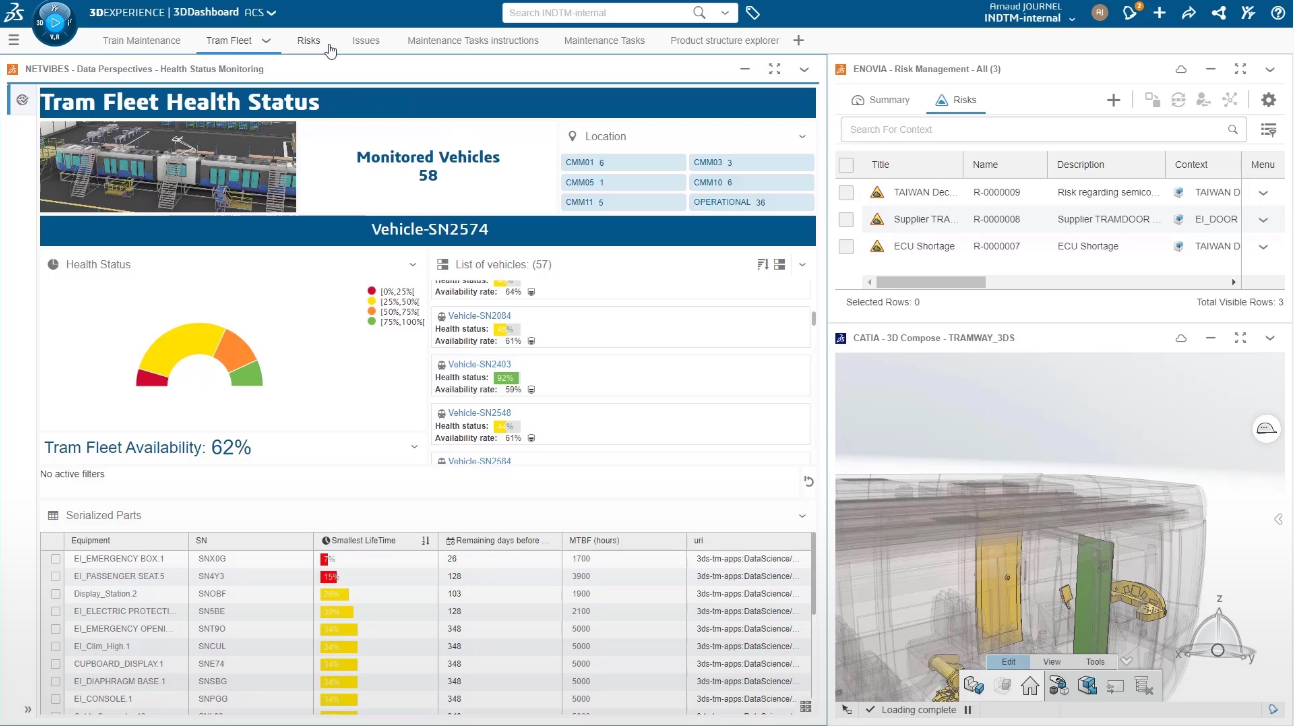Reset filters with the undo arrow icon
Viewport: 1294px width, 726px height.
pos(808,481)
